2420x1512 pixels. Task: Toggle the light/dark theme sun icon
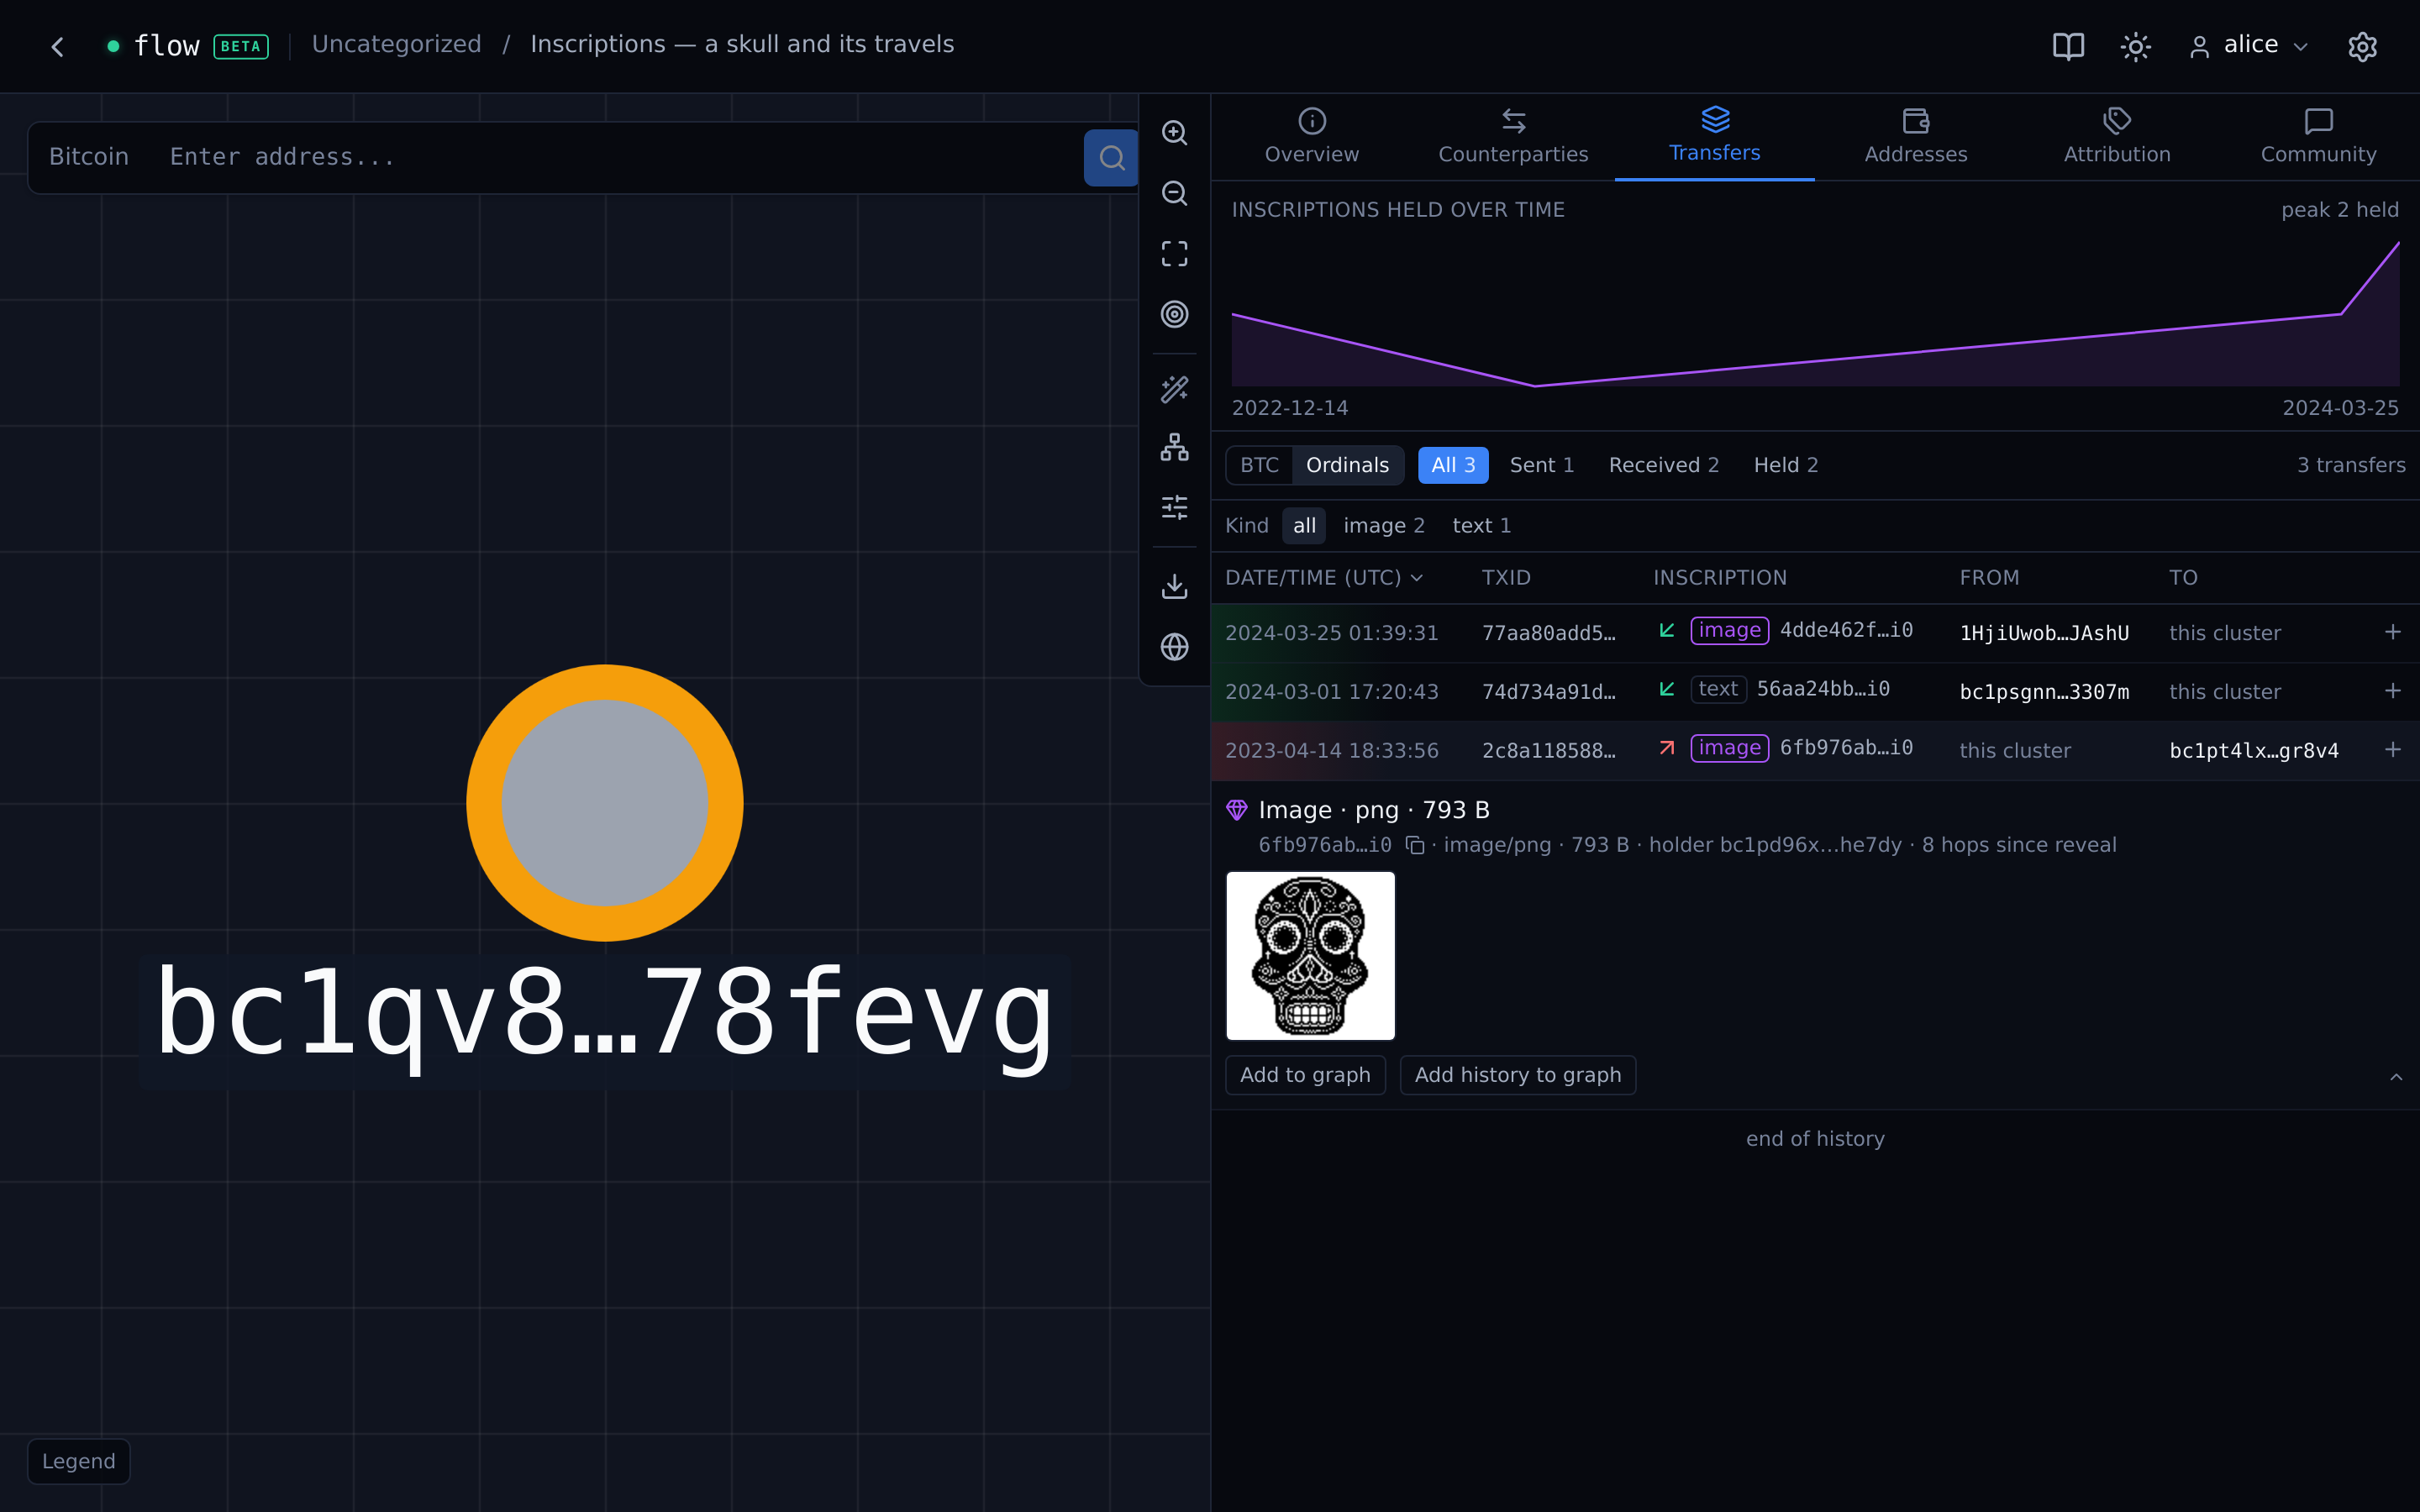[2135, 46]
